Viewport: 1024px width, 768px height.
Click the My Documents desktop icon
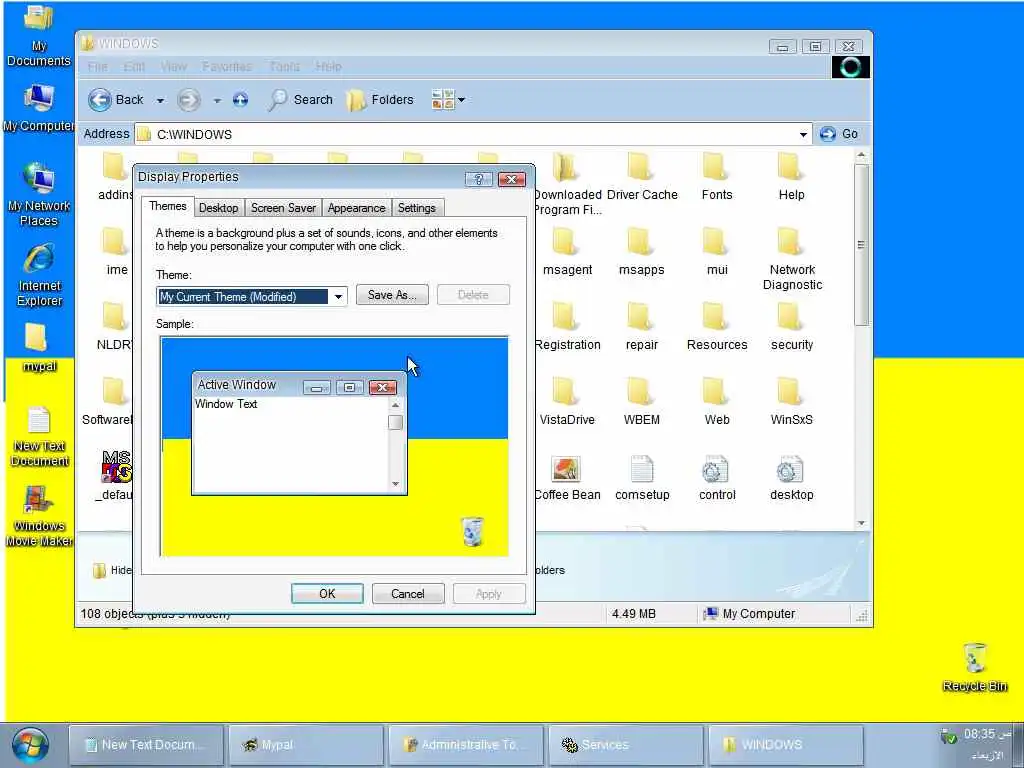[x=39, y=36]
